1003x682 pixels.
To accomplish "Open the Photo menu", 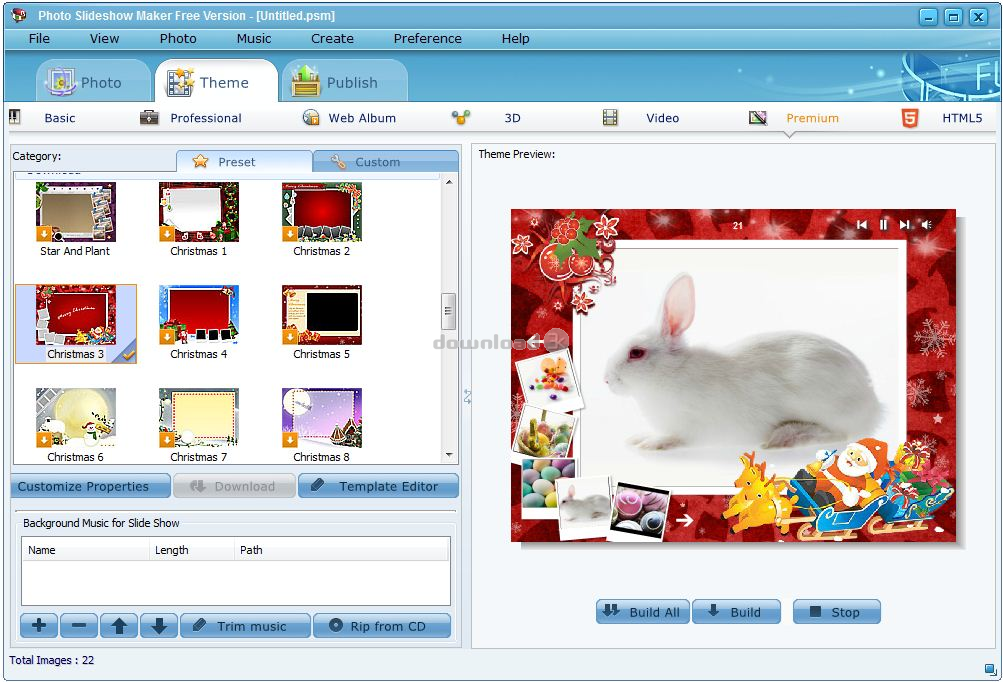I will 178,38.
